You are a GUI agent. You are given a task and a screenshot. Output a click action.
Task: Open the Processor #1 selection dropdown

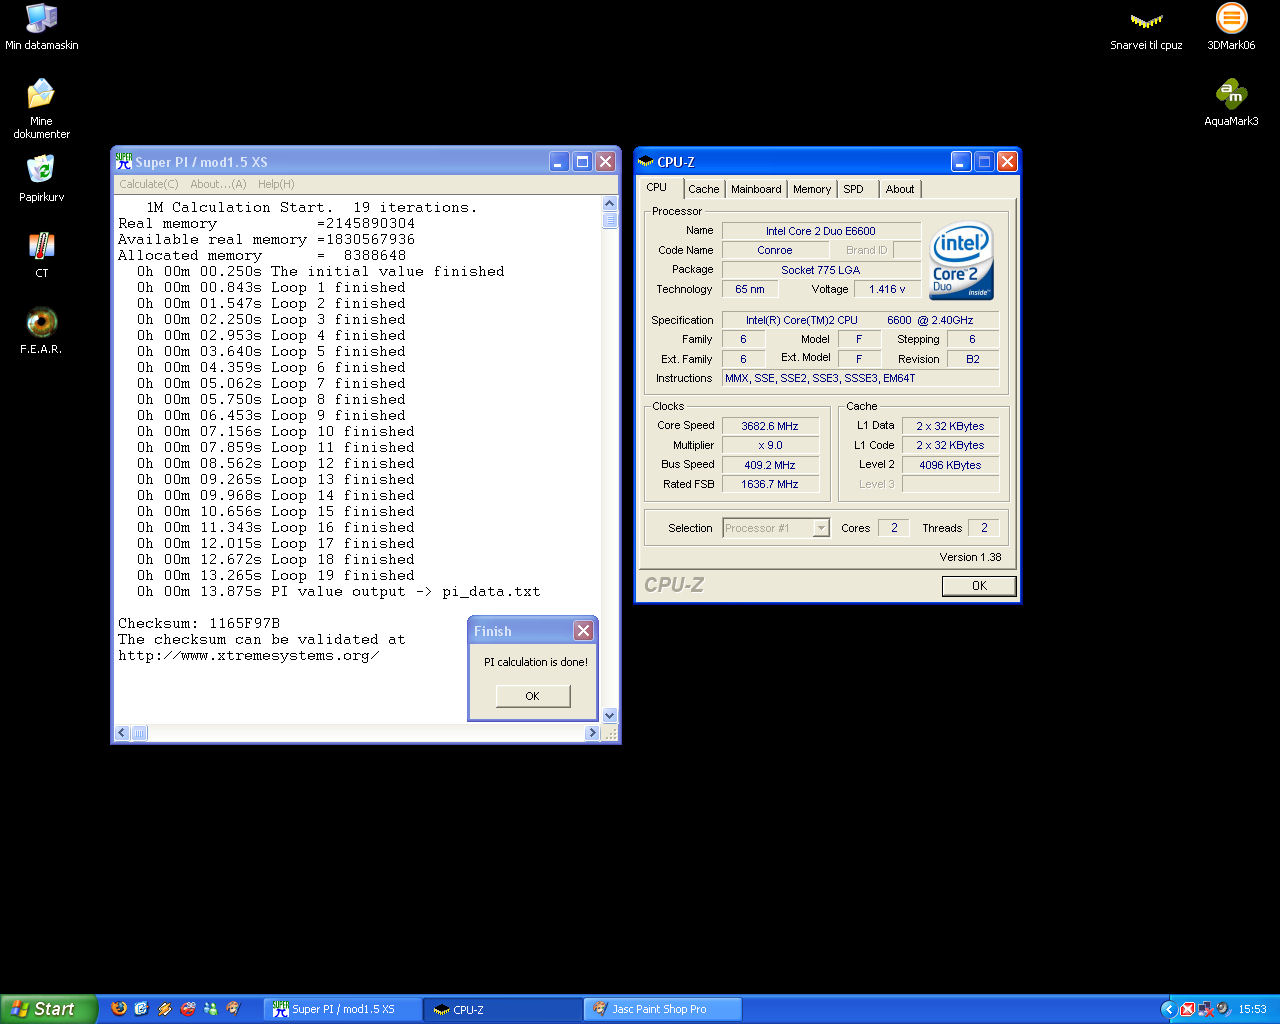(x=776, y=528)
